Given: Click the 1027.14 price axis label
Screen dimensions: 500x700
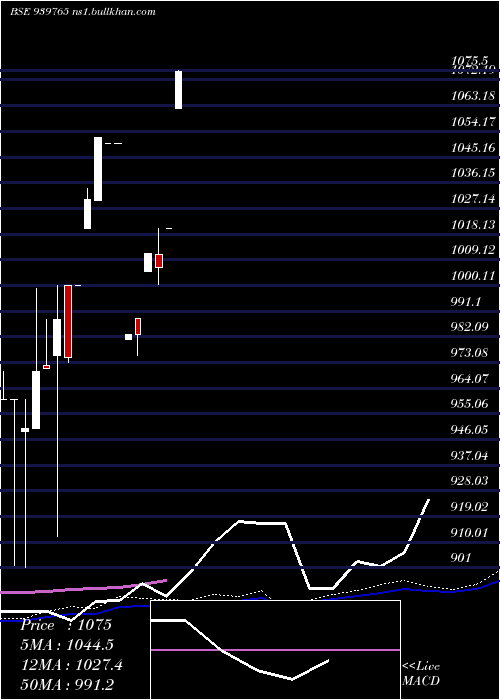Looking at the screenshot, I should coord(474,198).
